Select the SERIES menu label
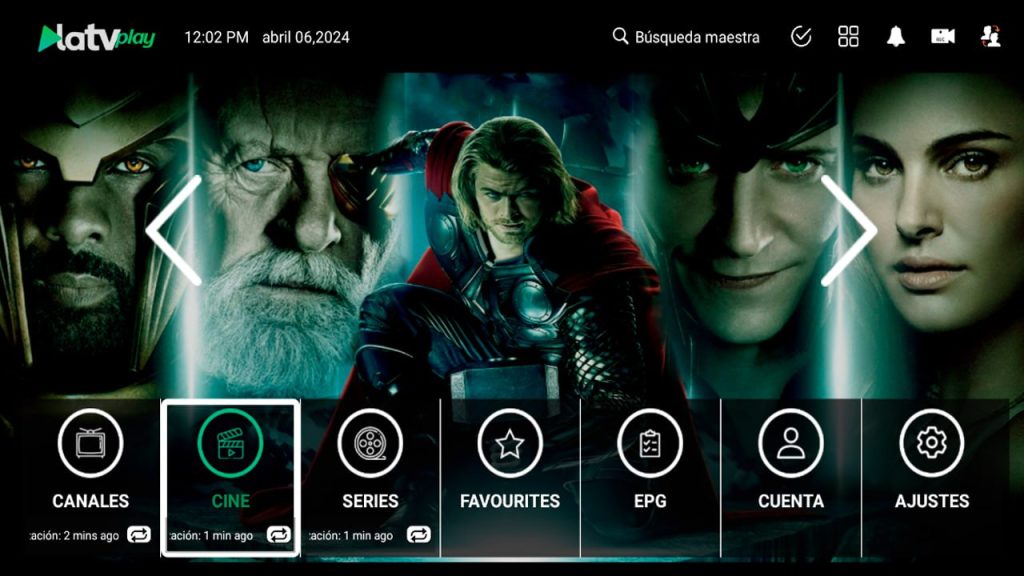The image size is (1024, 576). pos(370,501)
